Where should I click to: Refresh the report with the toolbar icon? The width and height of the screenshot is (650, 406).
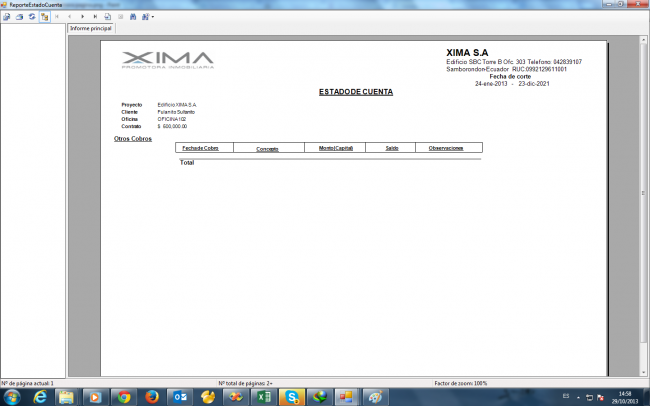32,17
